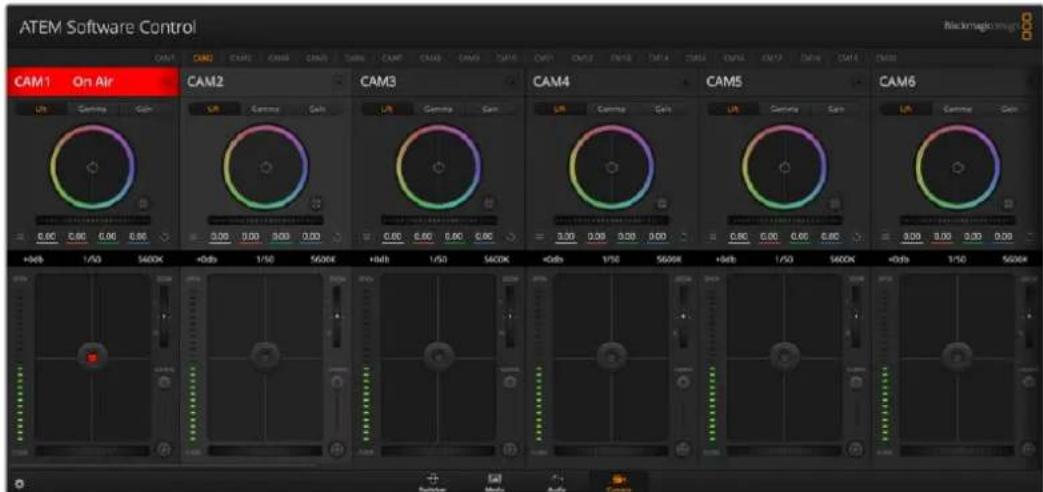
Task: Click the CAM2 focus wheel strip at panel bottom
Action: click(x=265, y=451)
